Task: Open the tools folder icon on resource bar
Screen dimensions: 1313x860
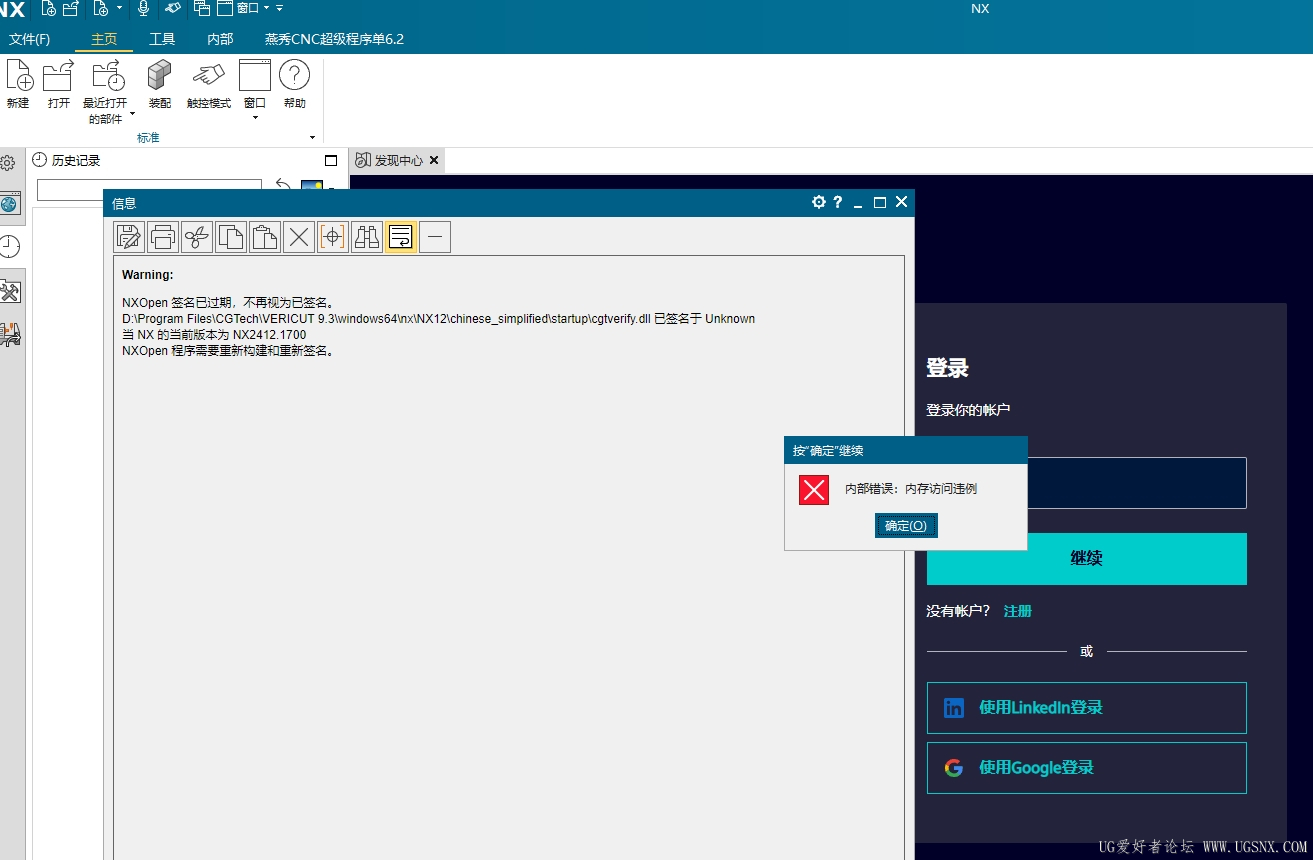Action: click(10, 292)
